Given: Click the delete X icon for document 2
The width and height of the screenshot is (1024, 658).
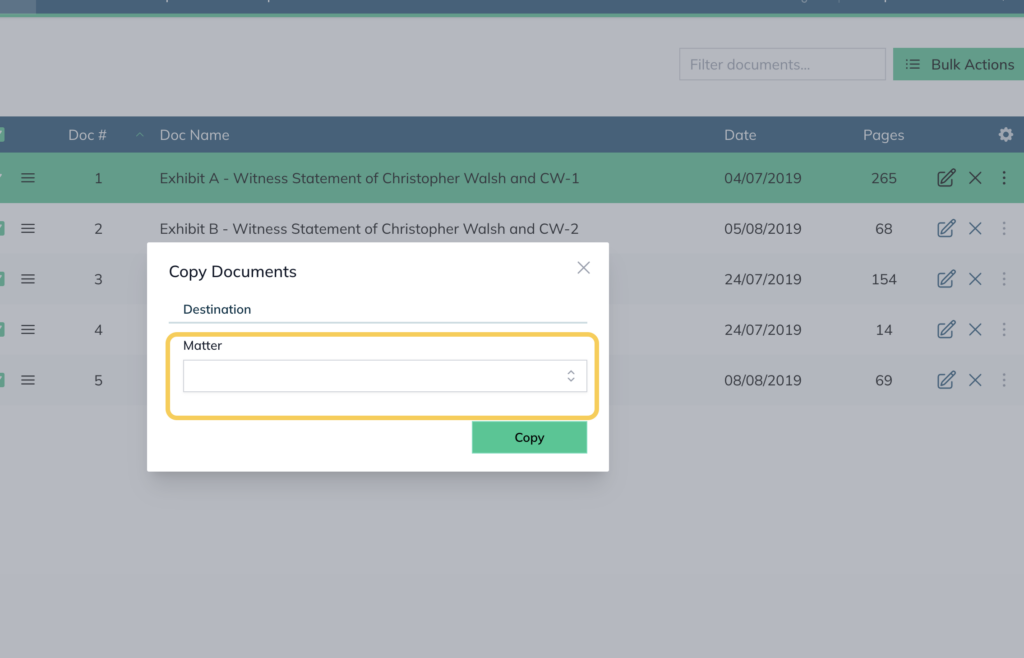Looking at the screenshot, I should point(975,228).
